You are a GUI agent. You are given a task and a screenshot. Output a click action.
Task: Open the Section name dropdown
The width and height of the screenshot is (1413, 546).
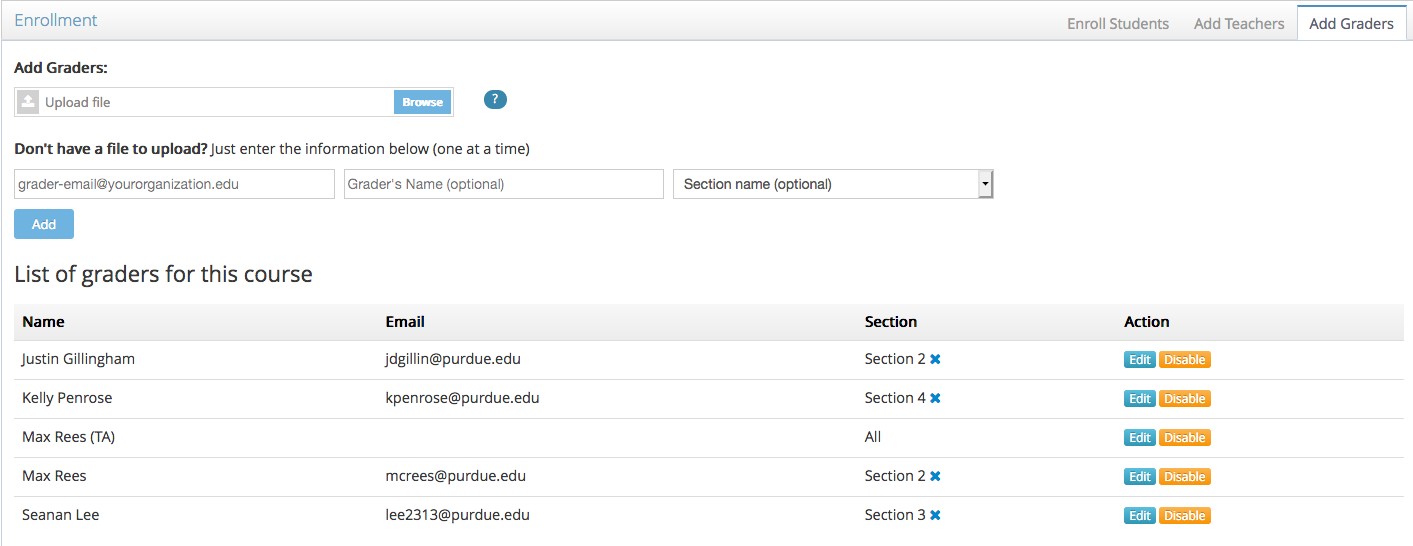[x=833, y=184]
